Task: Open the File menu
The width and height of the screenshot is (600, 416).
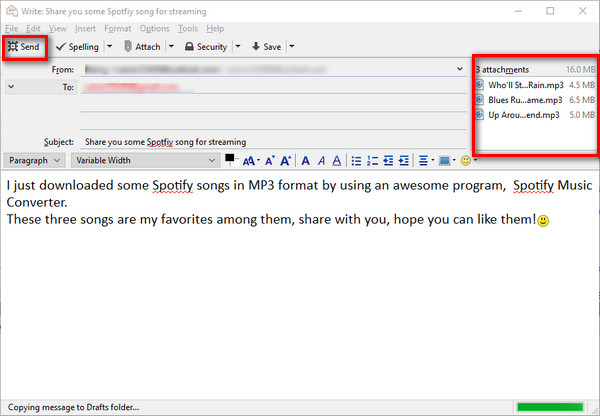Action: (x=11, y=29)
